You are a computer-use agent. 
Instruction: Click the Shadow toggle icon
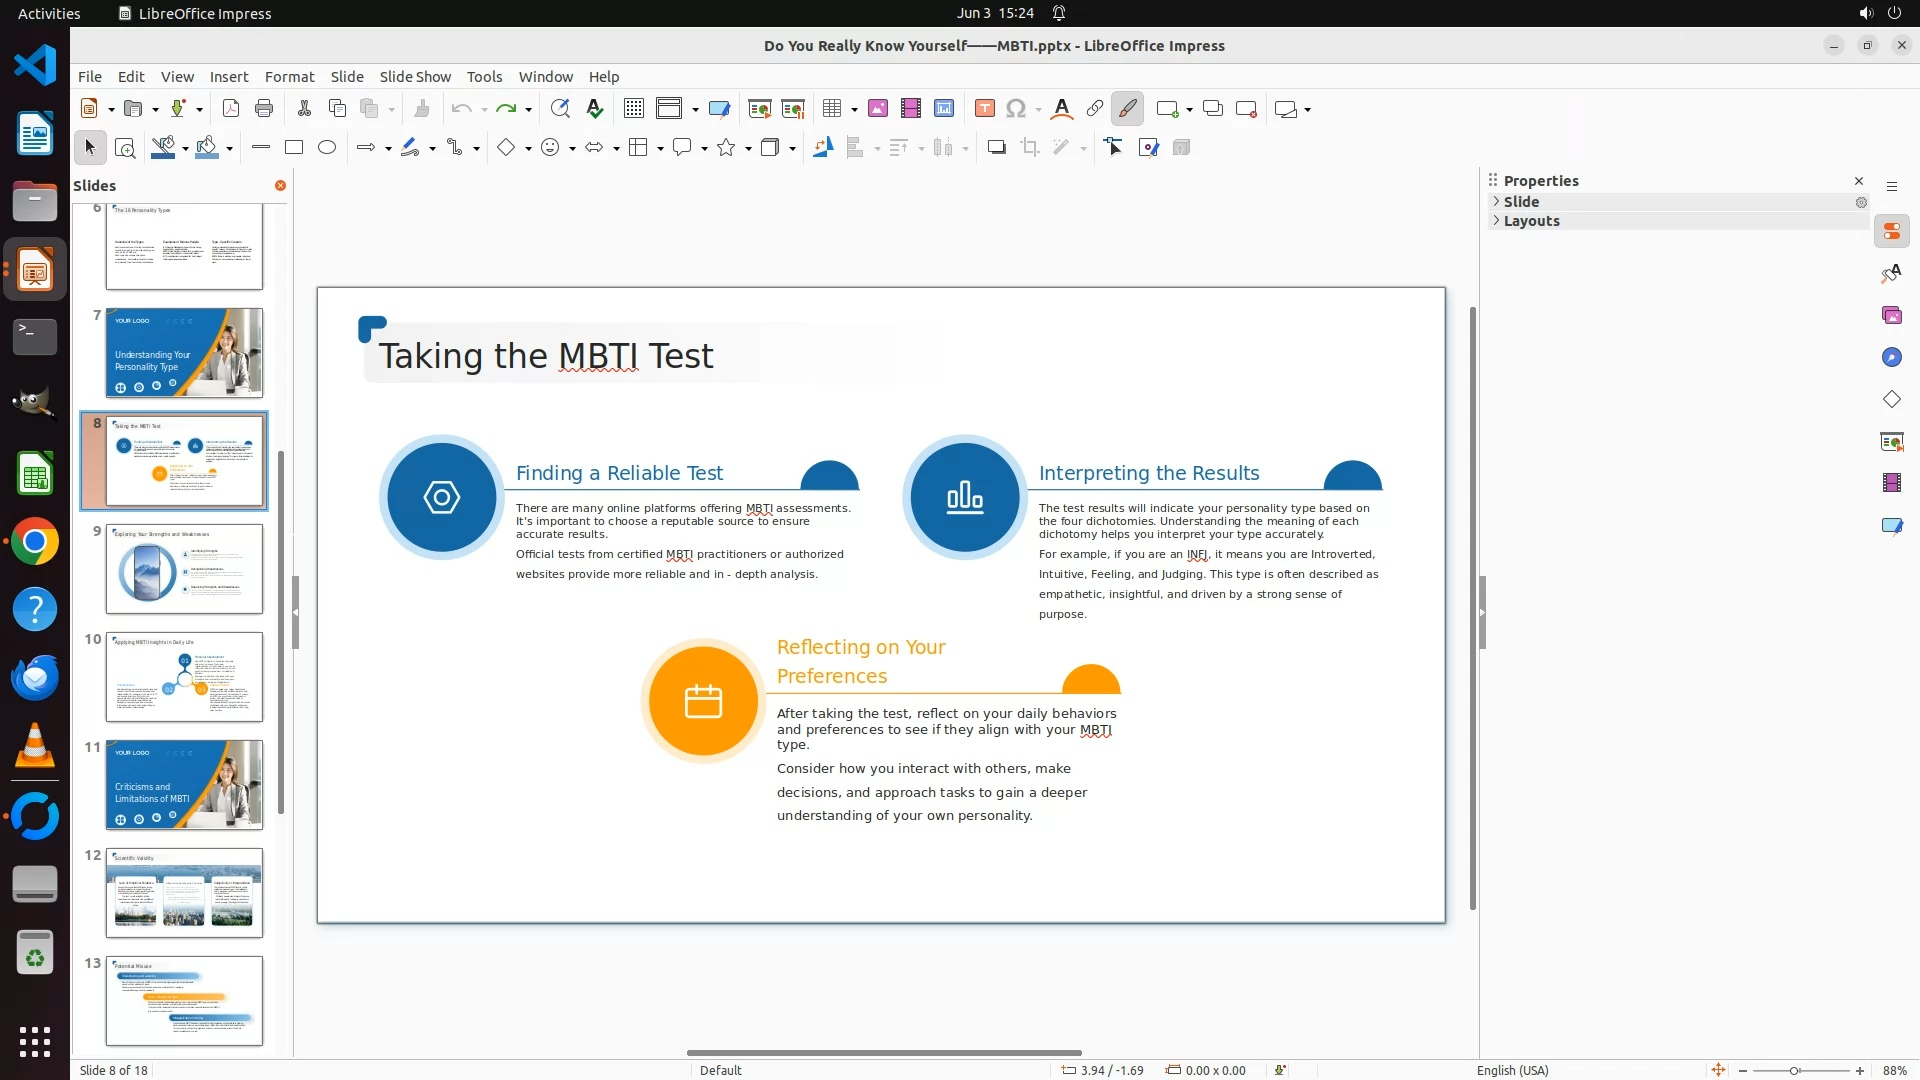tap(996, 148)
